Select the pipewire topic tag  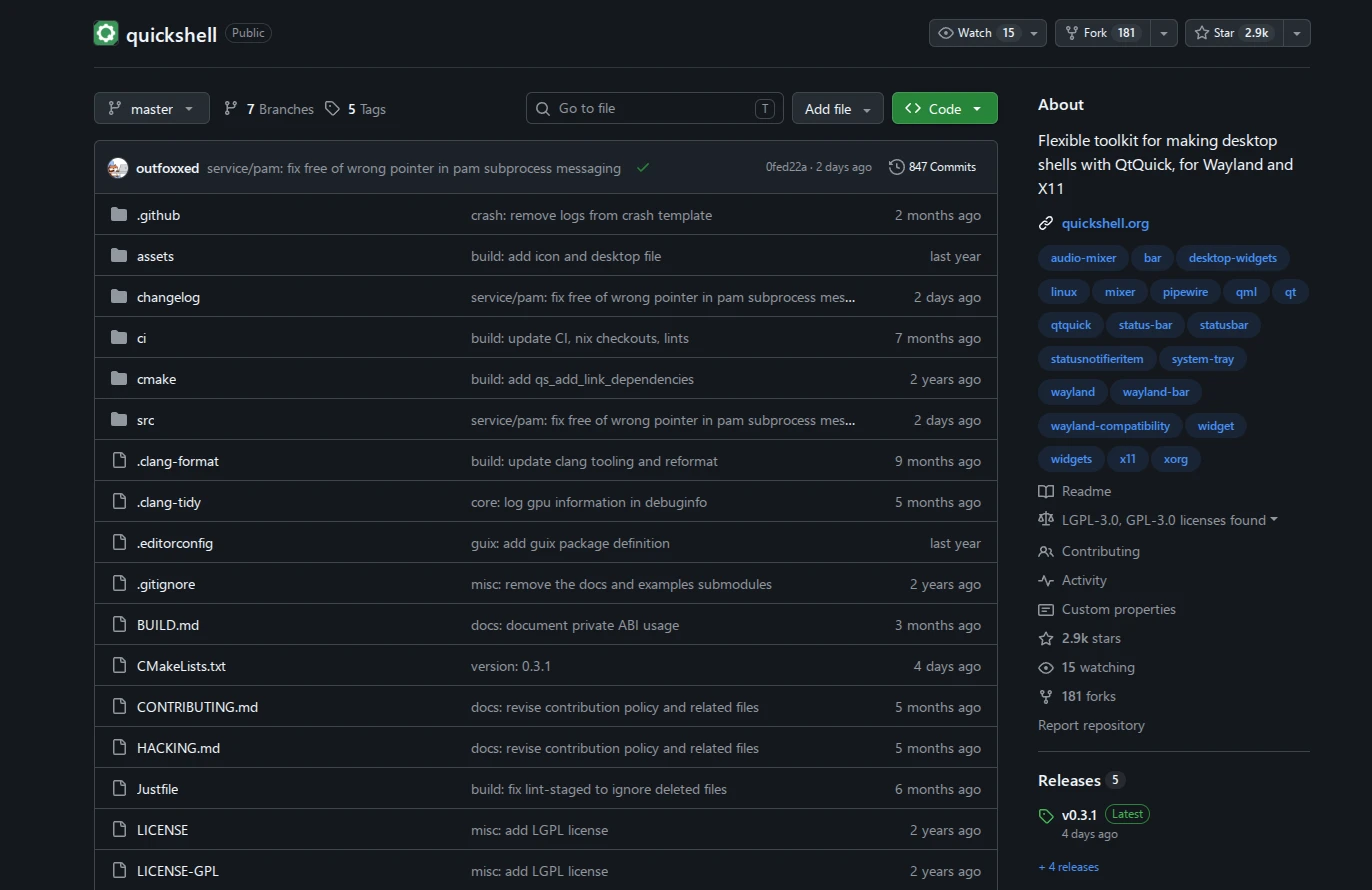coord(1185,292)
